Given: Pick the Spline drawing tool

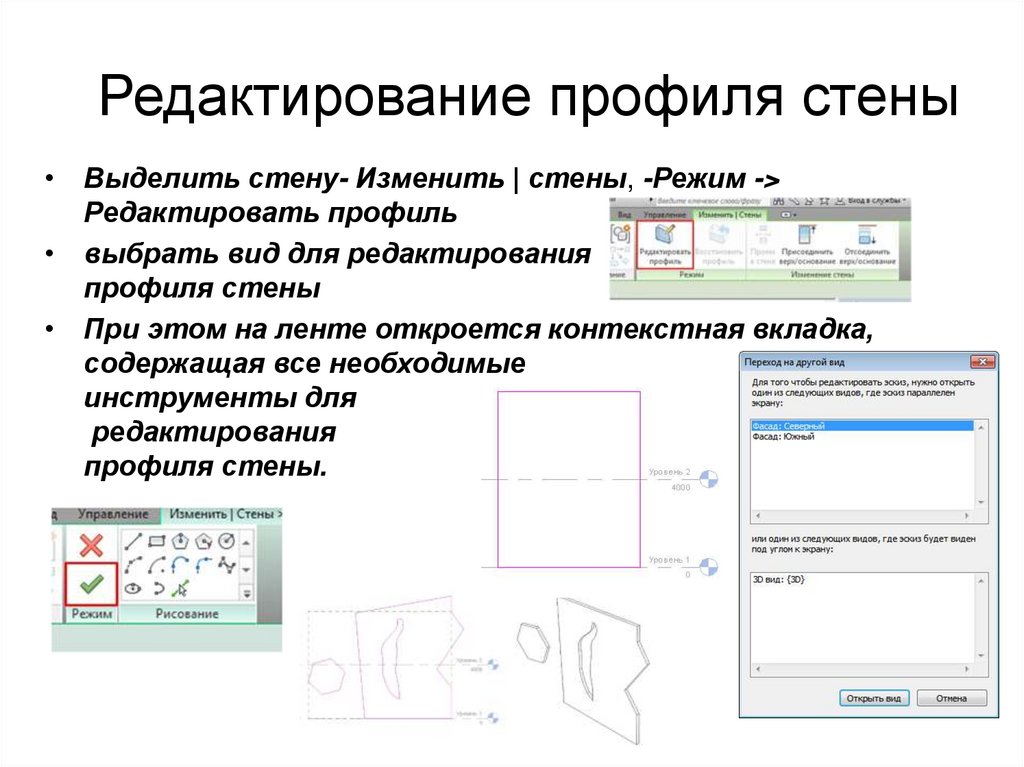Looking at the screenshot, I should coord(228,565).
